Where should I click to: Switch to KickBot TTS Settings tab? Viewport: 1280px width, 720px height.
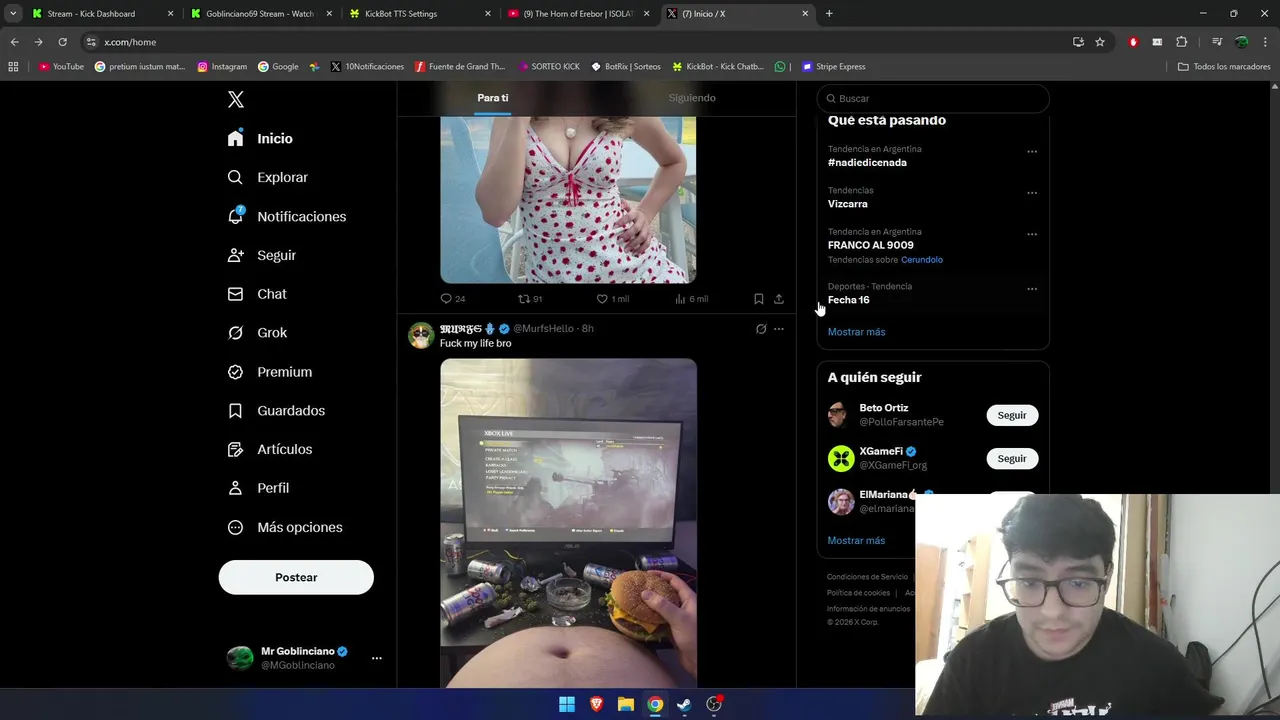tap(420, 14)
